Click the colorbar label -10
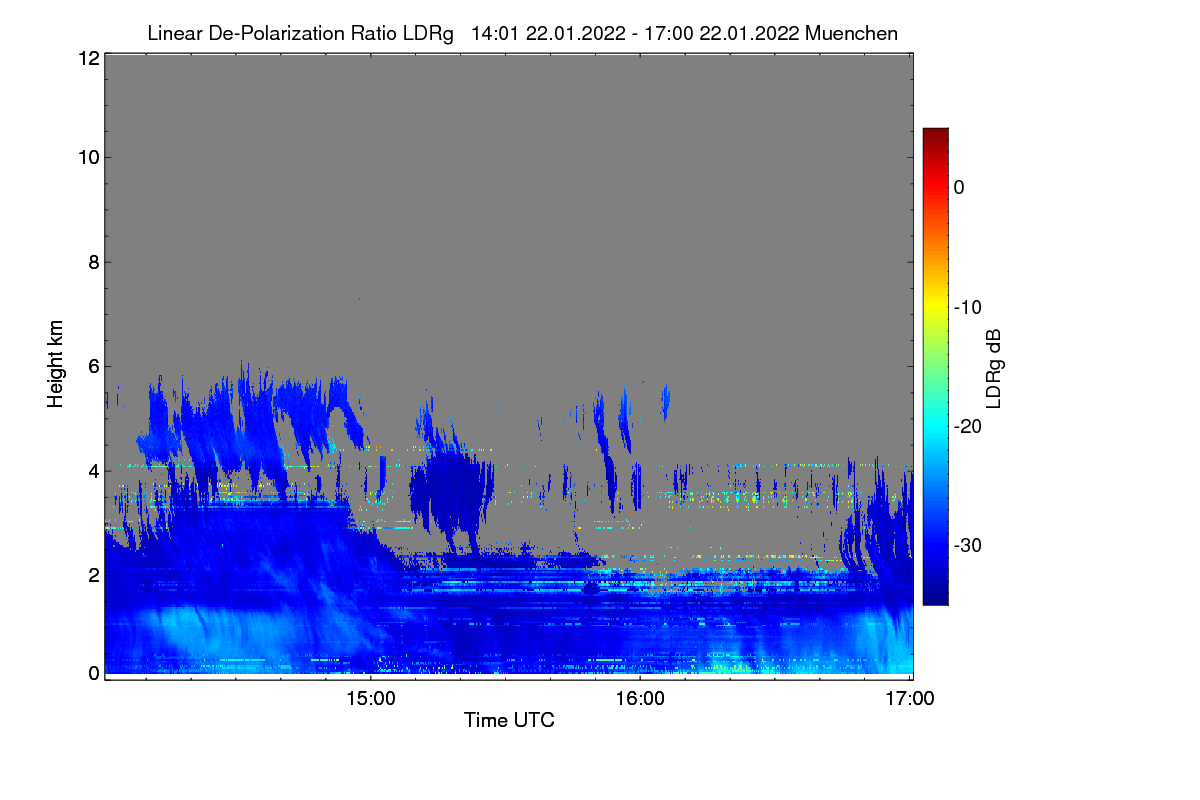1200x800 pixels. (966, 307)
